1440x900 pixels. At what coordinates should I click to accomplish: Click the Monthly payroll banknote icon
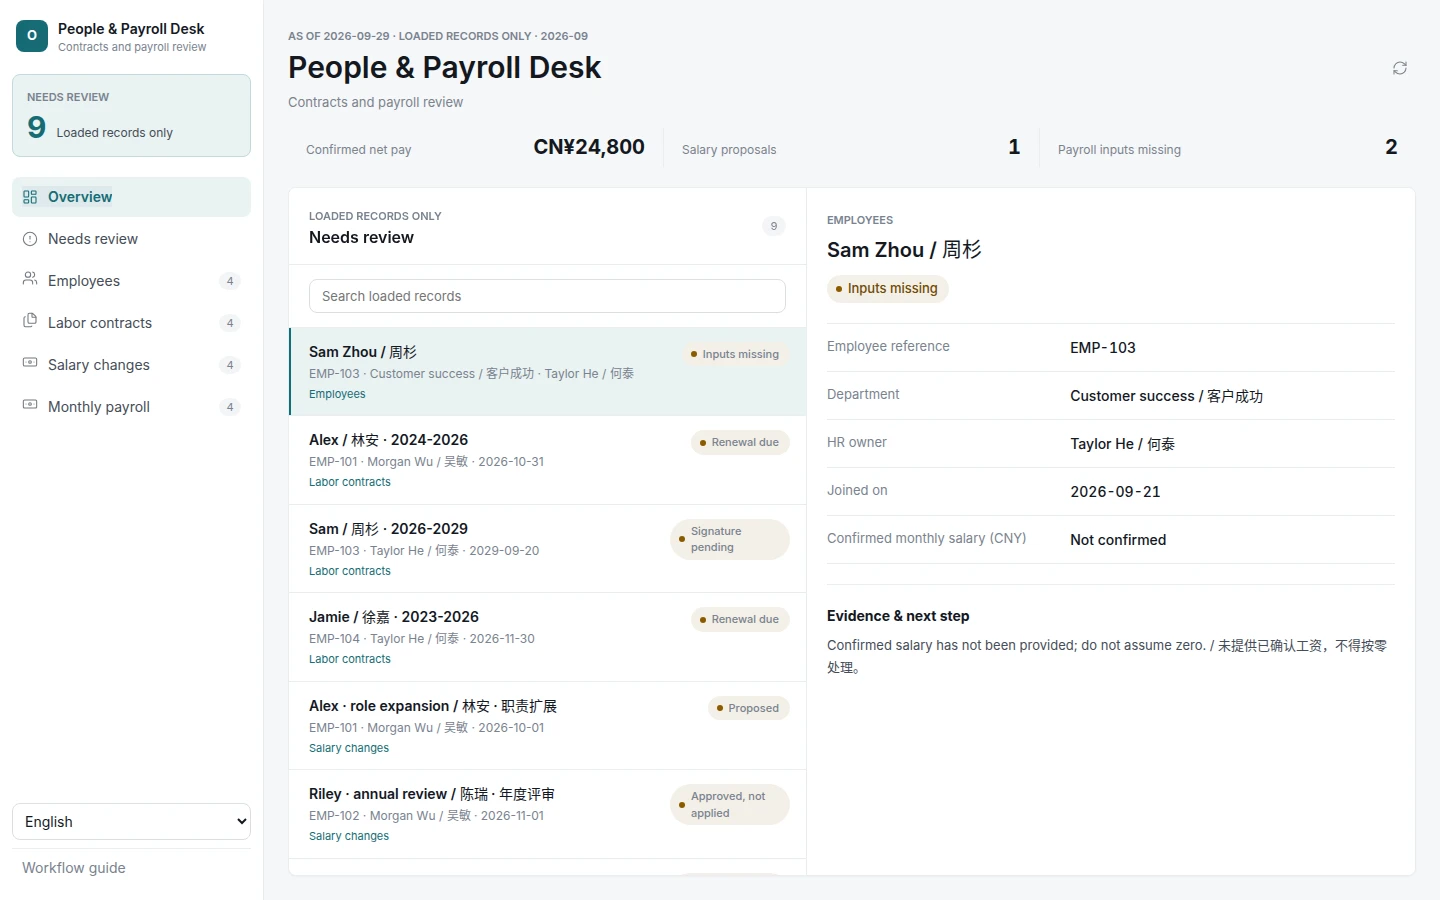30,406
